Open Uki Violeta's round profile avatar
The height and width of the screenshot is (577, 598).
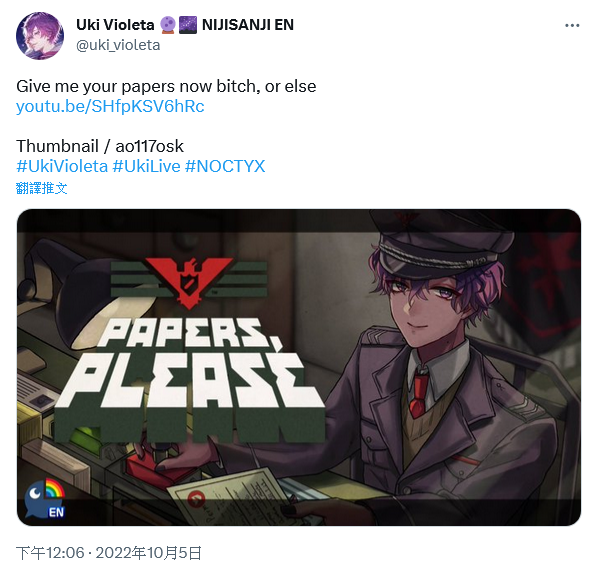[40, 36]
